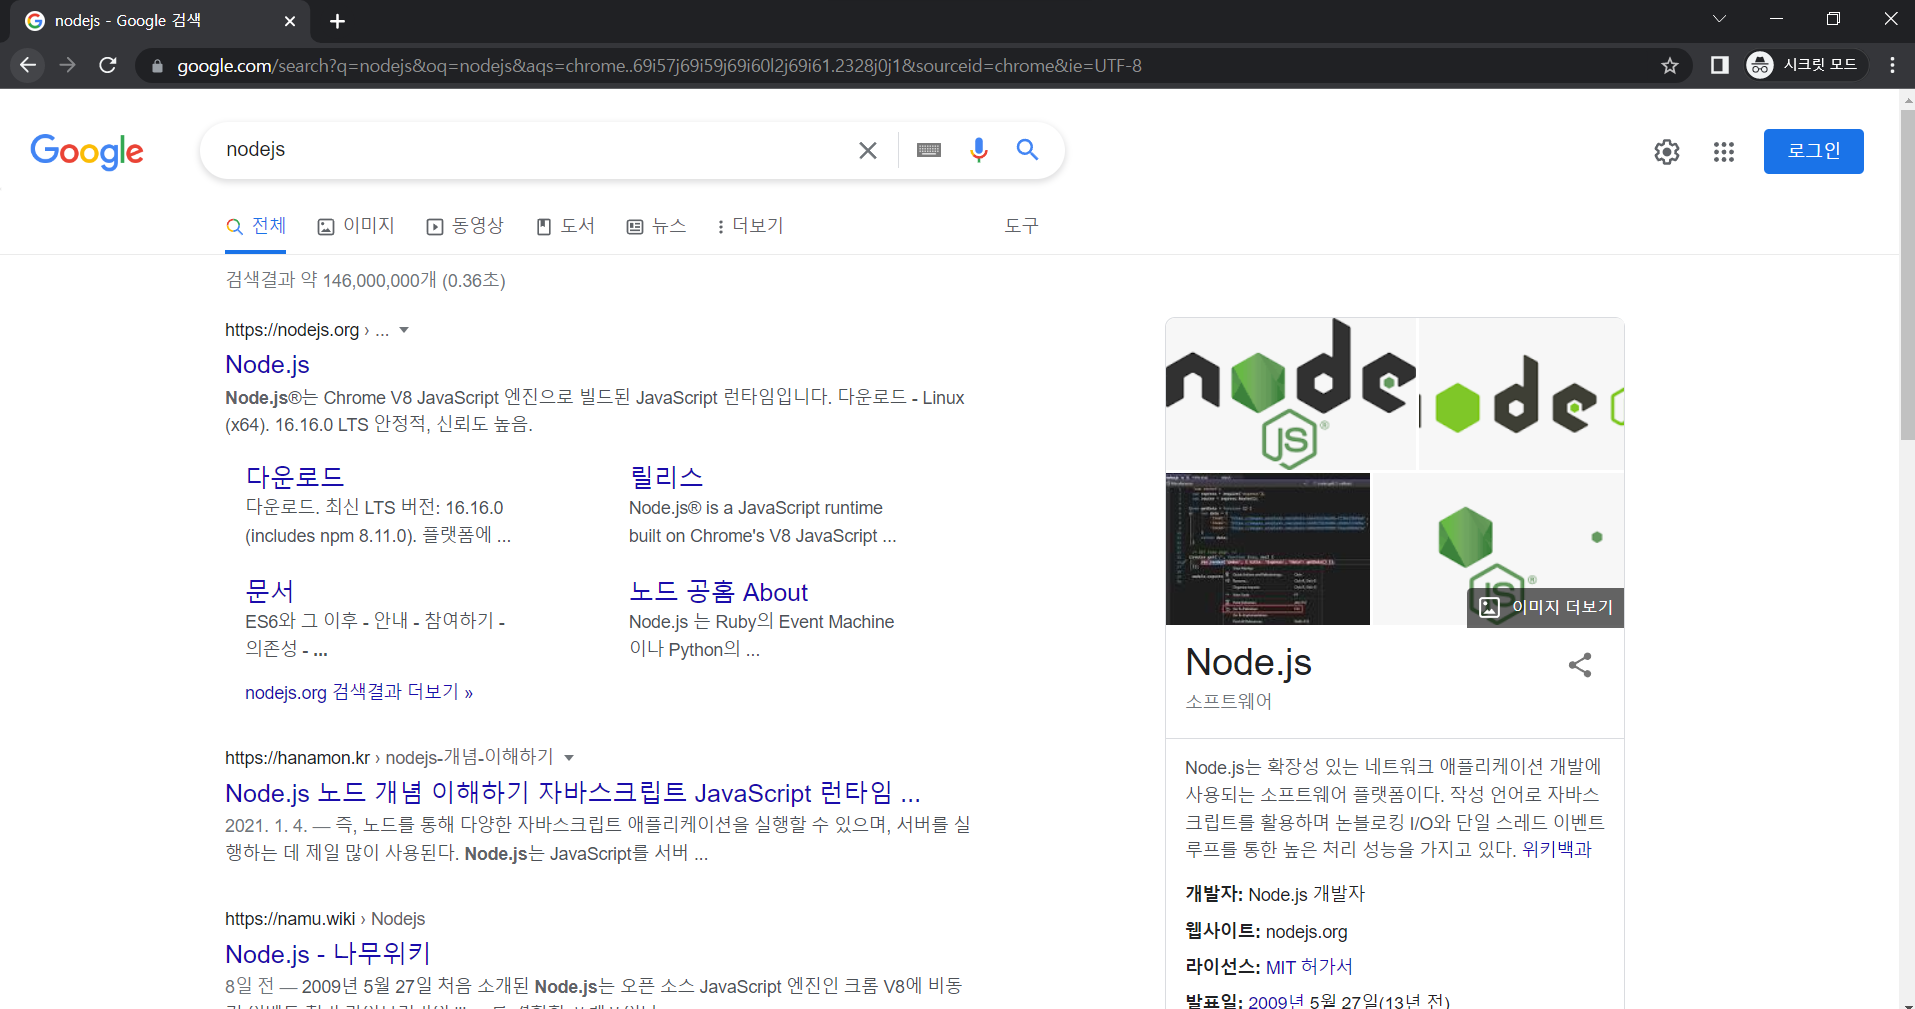Click the Node.js 개발자 link

(x=1306, y=894)
